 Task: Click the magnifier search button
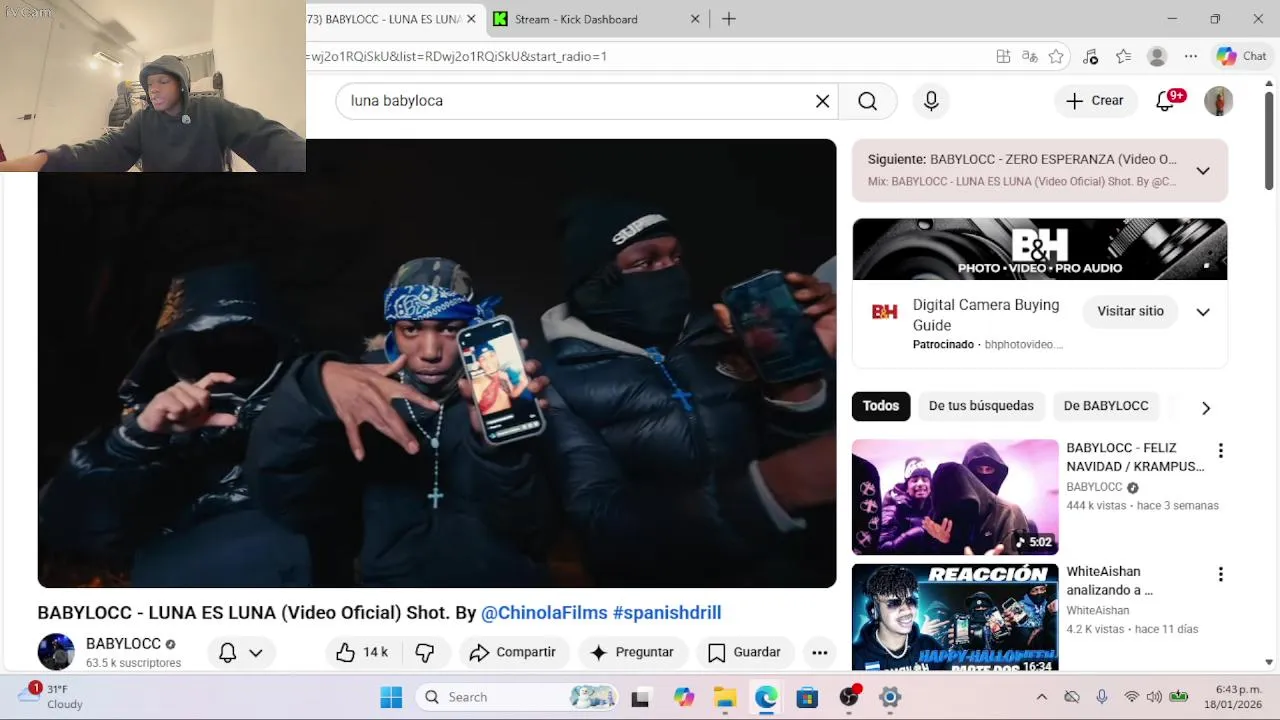[x=867, y=101]
